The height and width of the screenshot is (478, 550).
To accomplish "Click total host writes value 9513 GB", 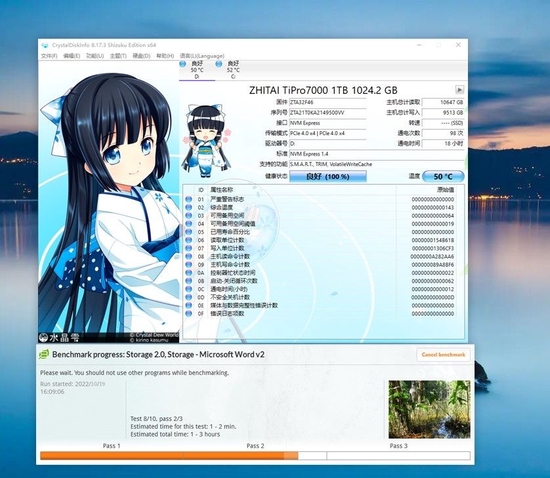I will click(x=443, y=113).
